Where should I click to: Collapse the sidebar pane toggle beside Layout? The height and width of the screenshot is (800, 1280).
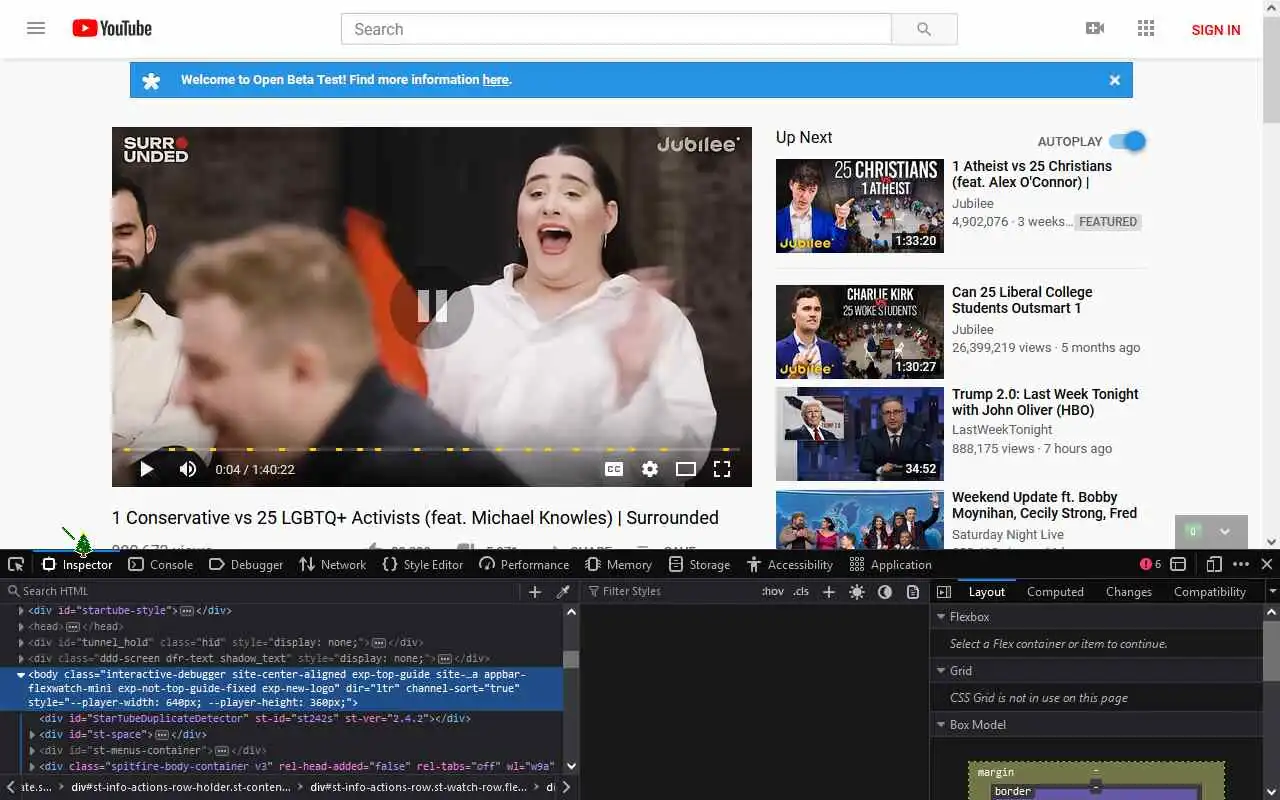pos(943,592)
